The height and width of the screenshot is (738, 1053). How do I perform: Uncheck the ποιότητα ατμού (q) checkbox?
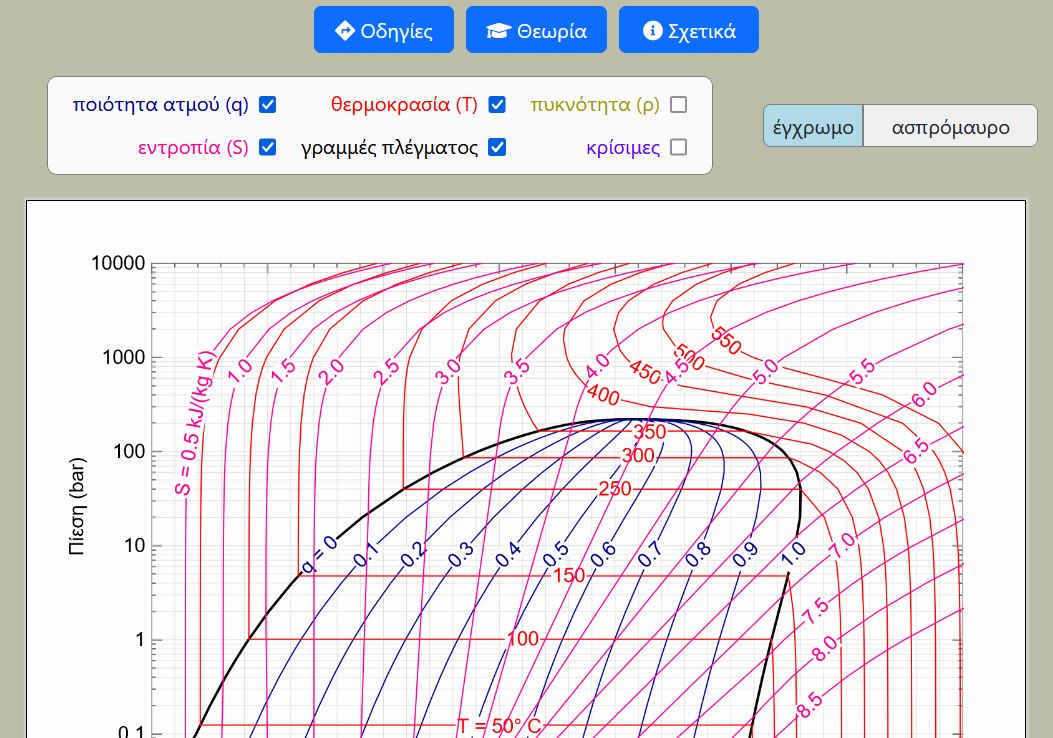pyautogui.click(x=267, y=105)
